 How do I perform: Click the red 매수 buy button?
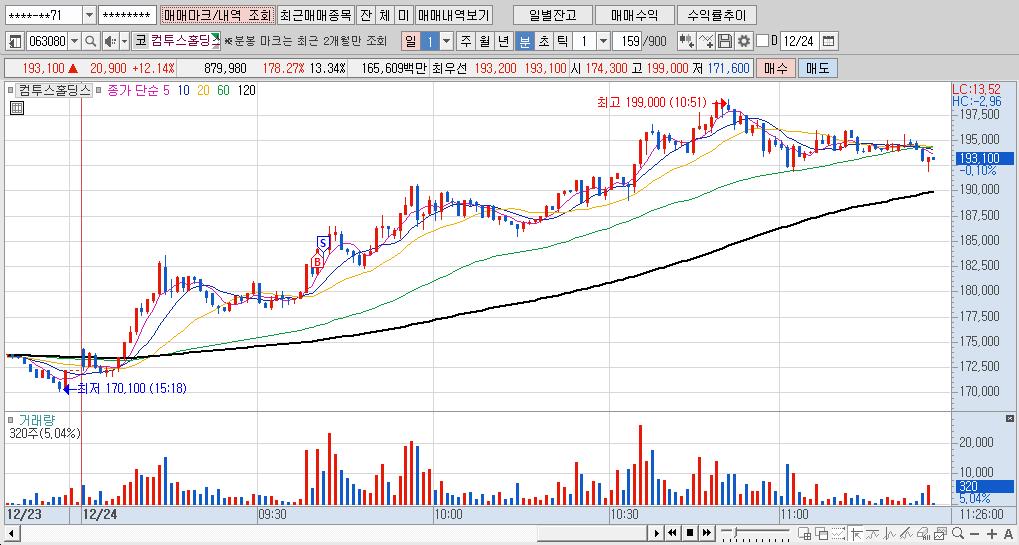click(x=775, y=68)
